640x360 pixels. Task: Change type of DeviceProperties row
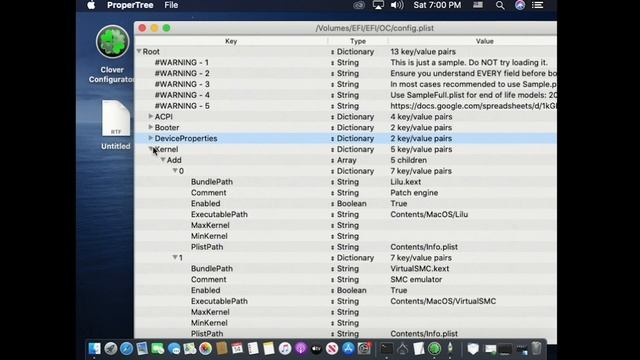332,139
